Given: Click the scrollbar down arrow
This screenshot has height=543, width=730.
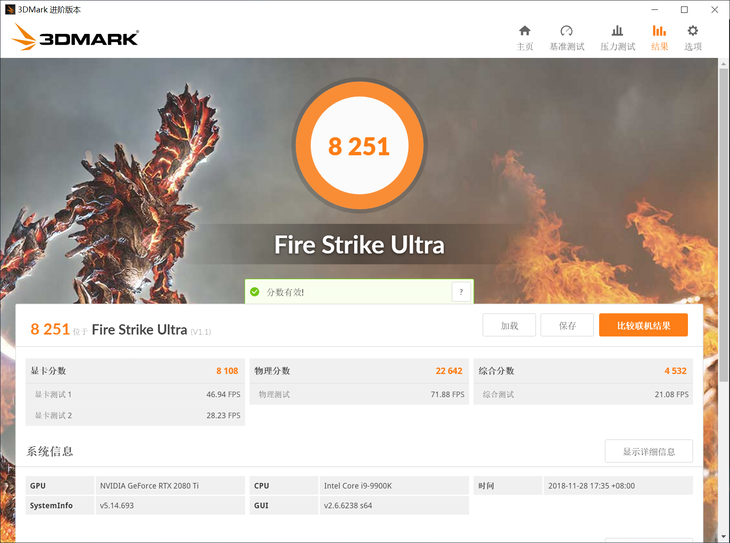Looking at the screenshot, I should click(723, 537).
